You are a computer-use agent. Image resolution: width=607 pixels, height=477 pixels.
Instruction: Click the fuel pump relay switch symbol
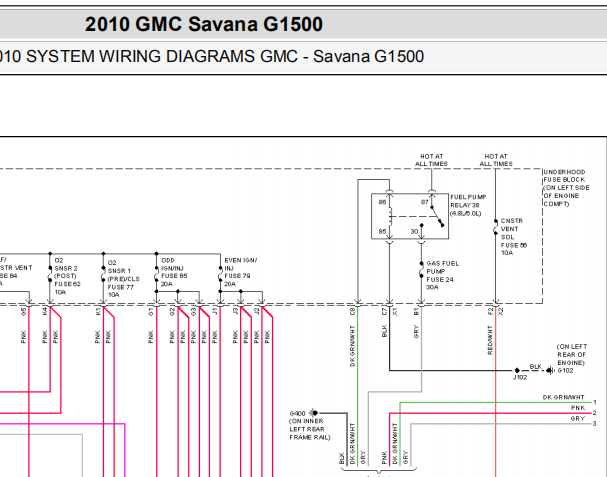click(437, 216)
